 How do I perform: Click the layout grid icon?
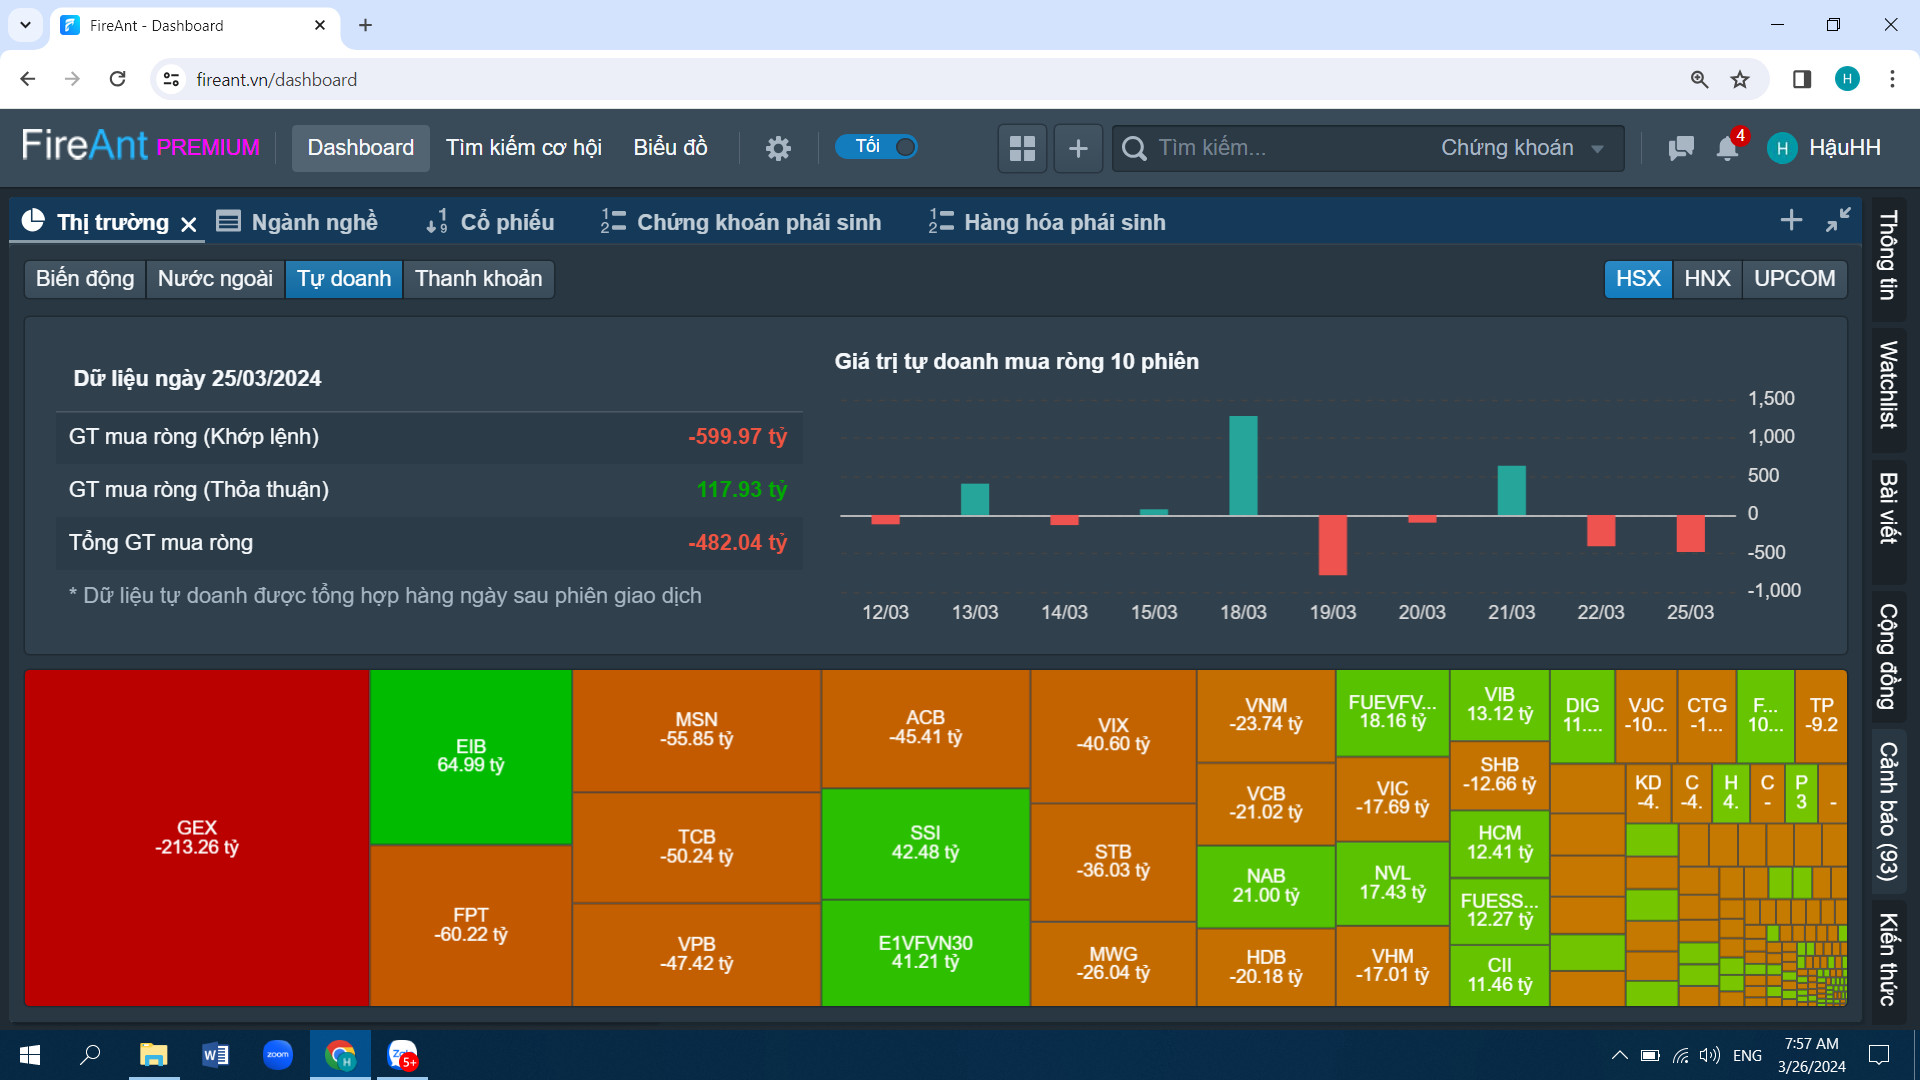tap(1022, 148)
